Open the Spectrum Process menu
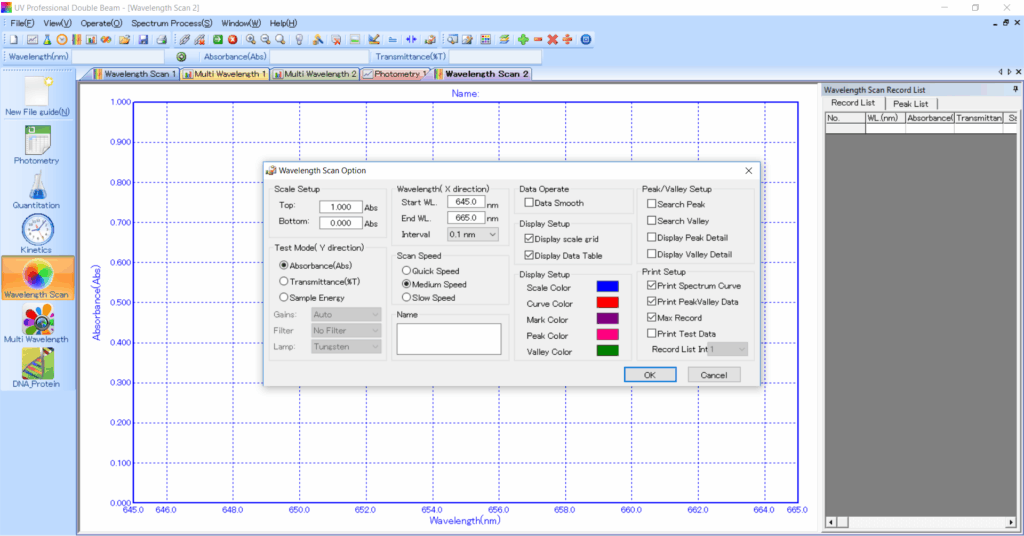Viewport: 1024px width, 536px height. (x=171, y=22)
